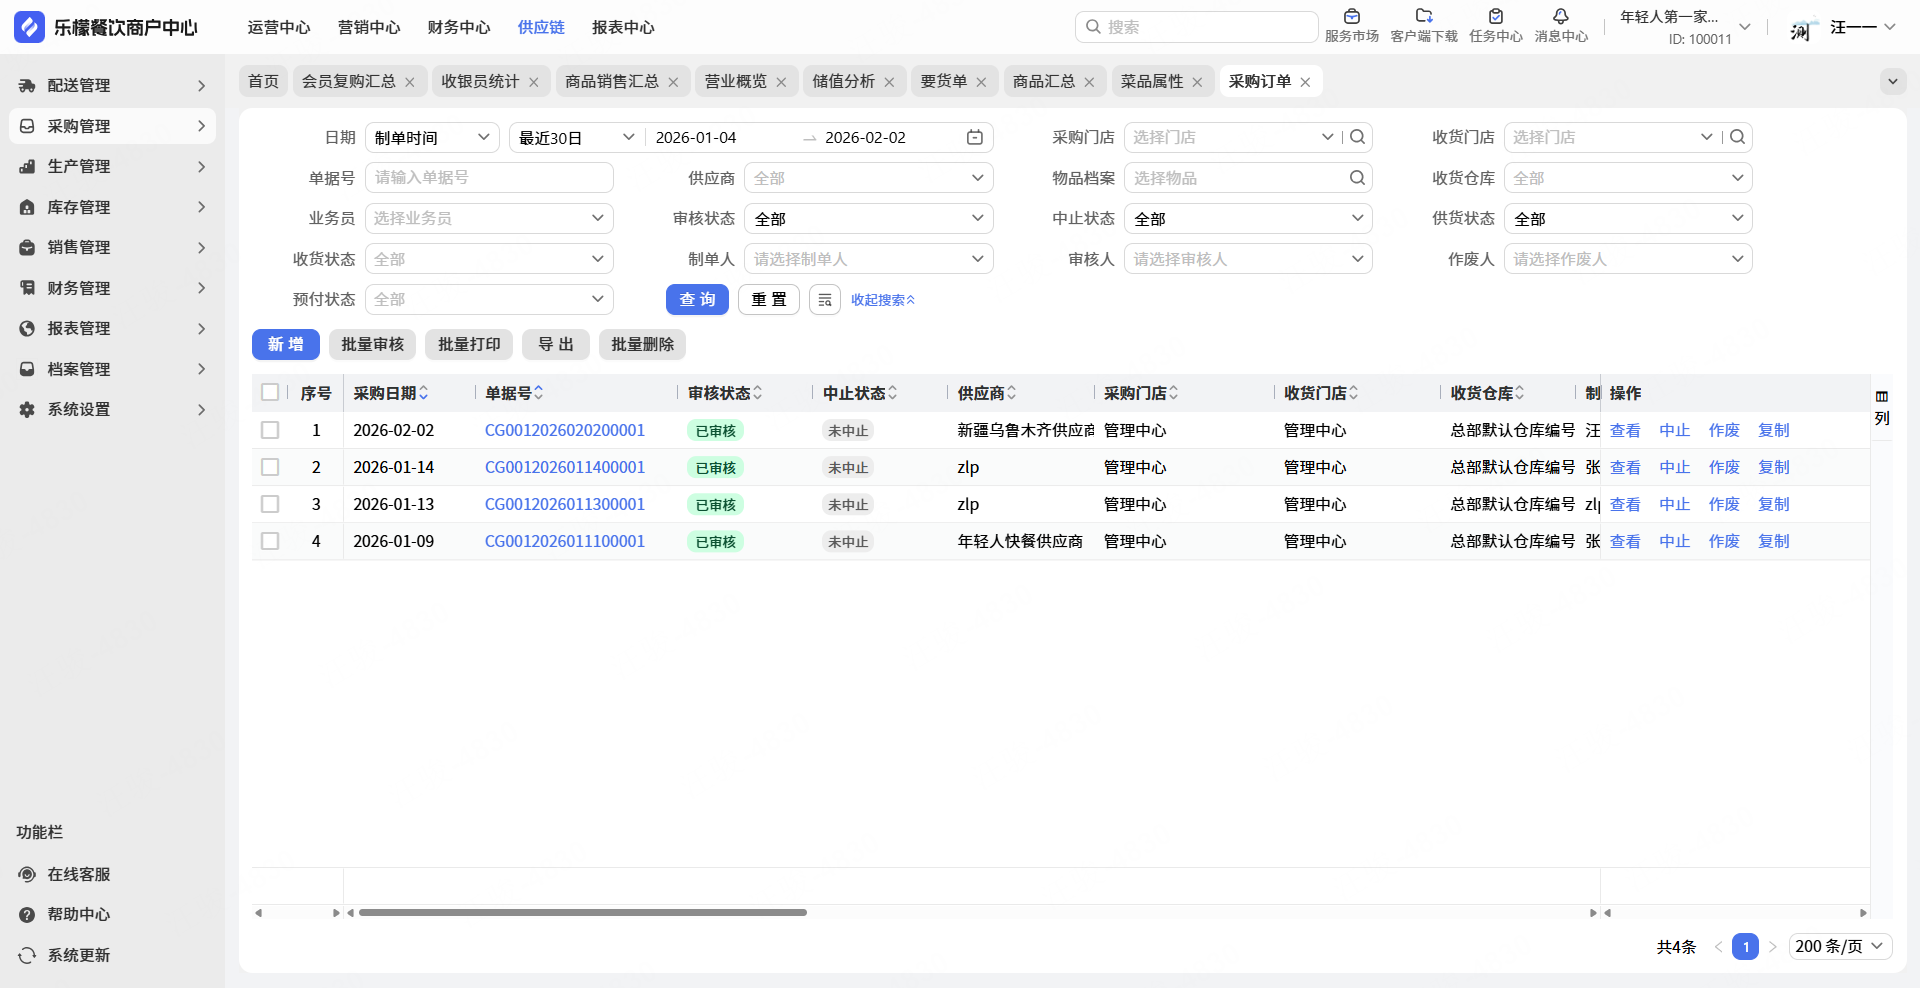Check the row for order CG0012026020200001
Viewport: 1920px width, 988px height.
point(270,430)
